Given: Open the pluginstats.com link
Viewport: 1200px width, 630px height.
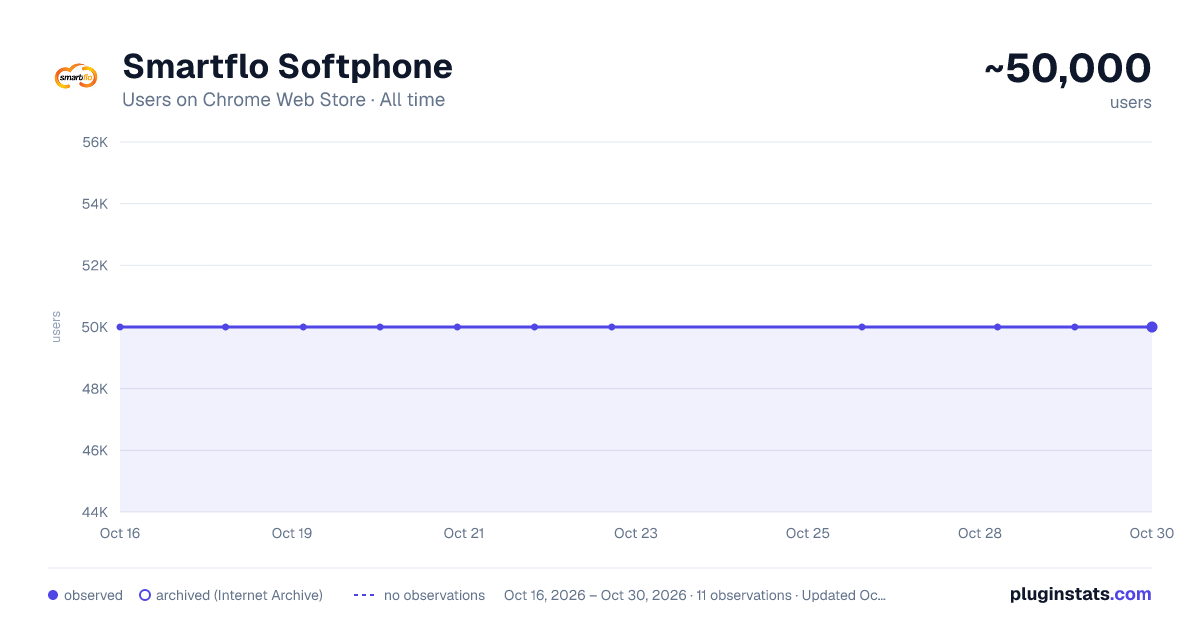Looking at the screenshot, I should coord(1080,594).
